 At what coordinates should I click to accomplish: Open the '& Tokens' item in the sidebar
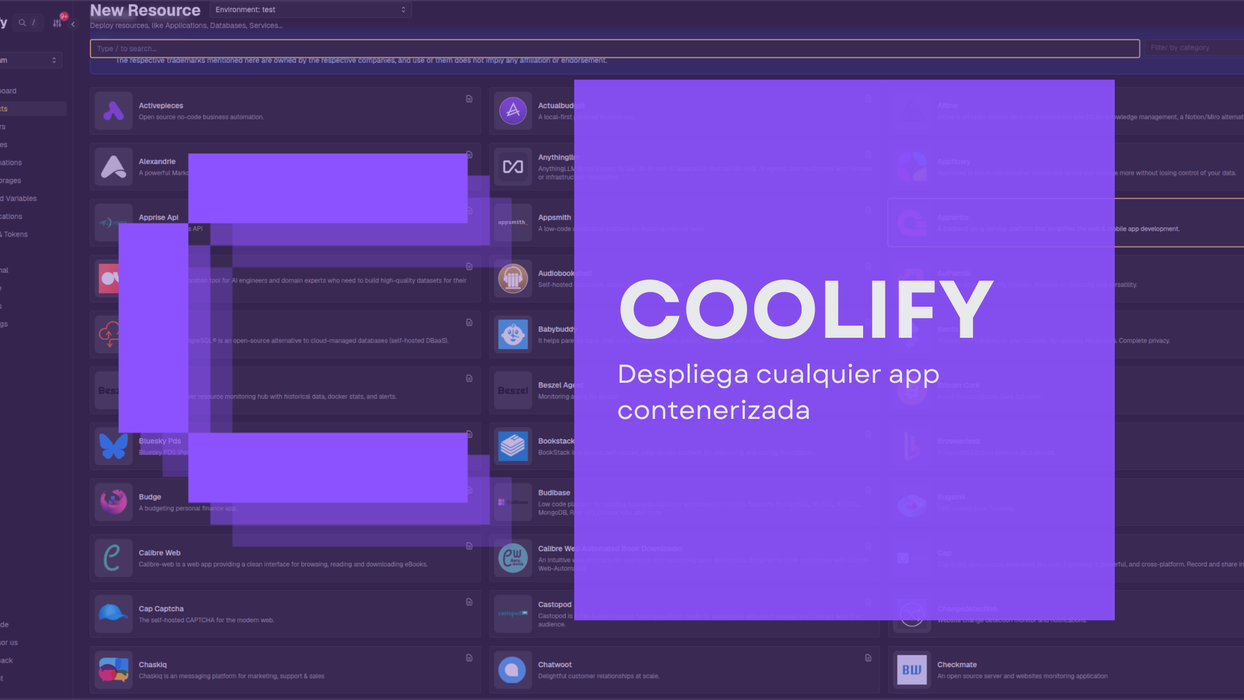point(15,234)
